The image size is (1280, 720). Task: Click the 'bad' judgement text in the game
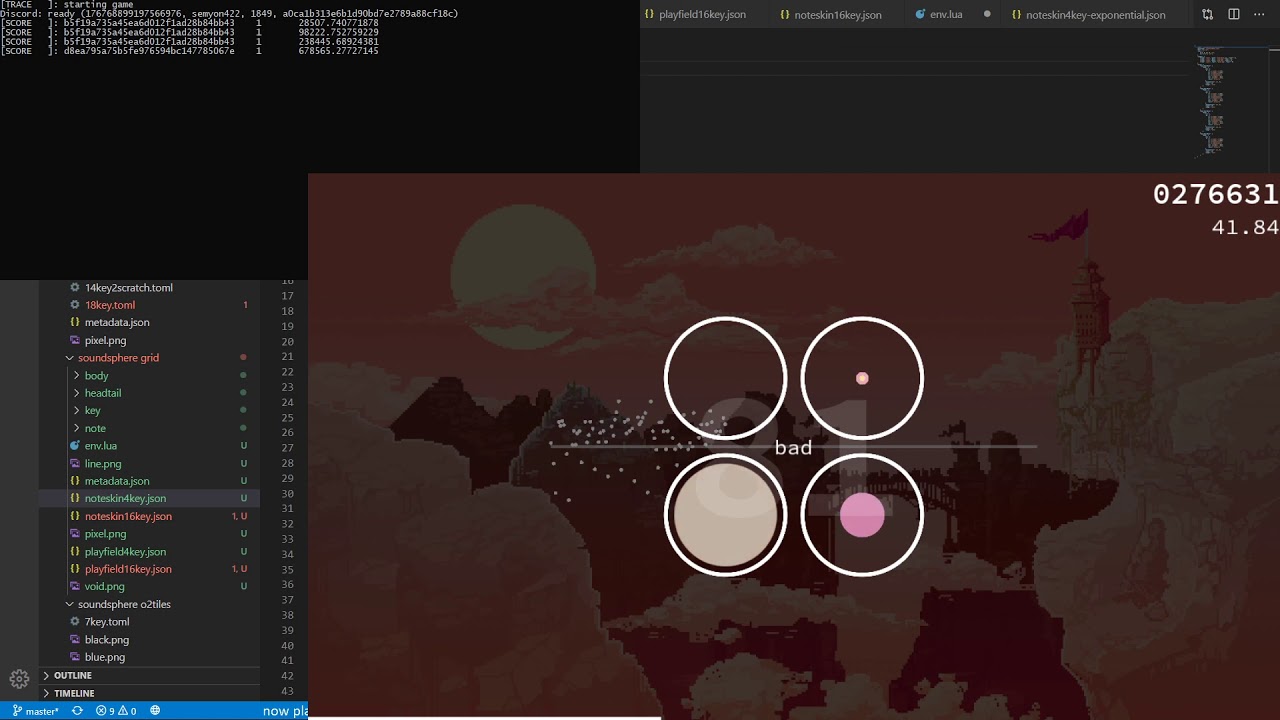(793, 448)
